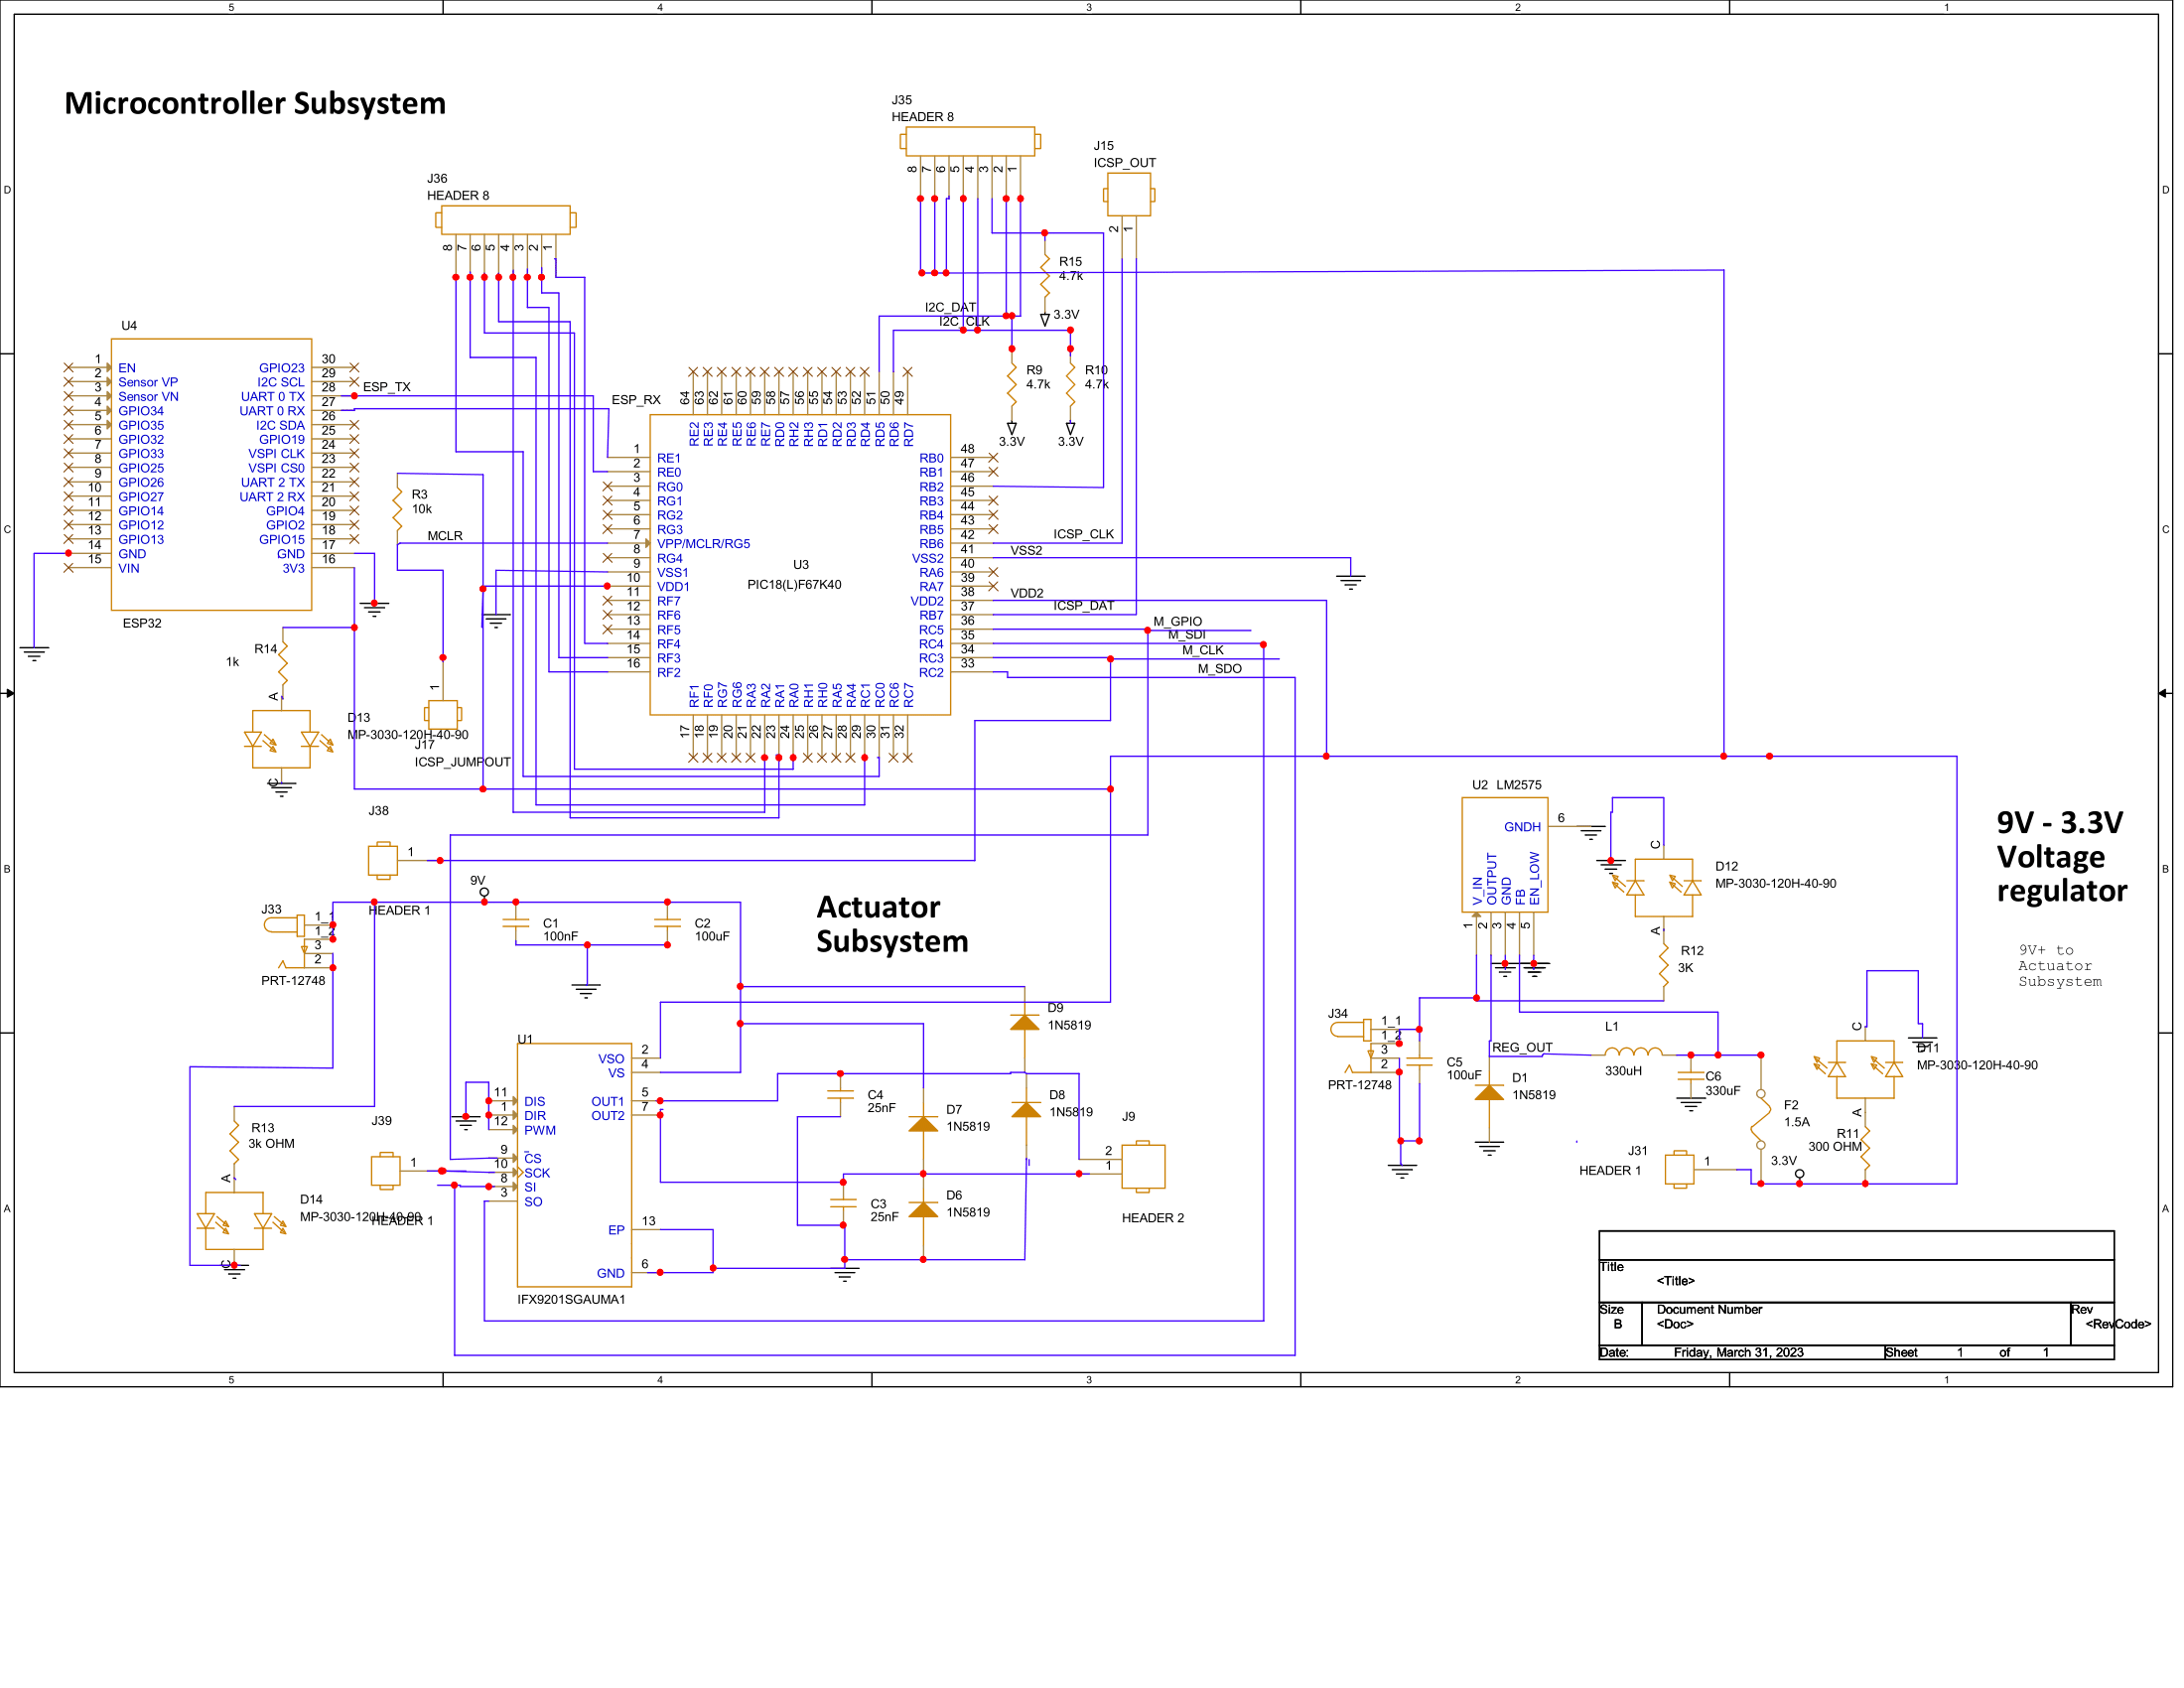The width and height of the screenshot is (2184, 1688).
Task: Click the L1 330uH inductor symbol
Action: point(1633,1052)
